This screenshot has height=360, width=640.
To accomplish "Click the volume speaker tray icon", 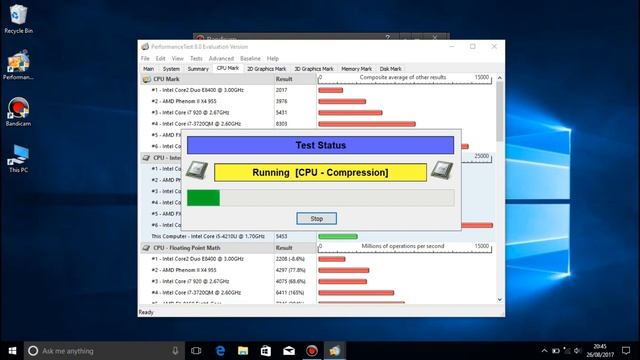I will pyautogui.click(x=577, y=351).
